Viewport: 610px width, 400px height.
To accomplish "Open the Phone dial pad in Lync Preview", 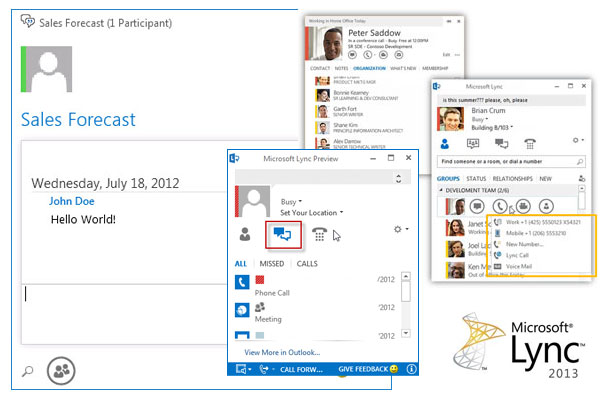I will 319,234.
